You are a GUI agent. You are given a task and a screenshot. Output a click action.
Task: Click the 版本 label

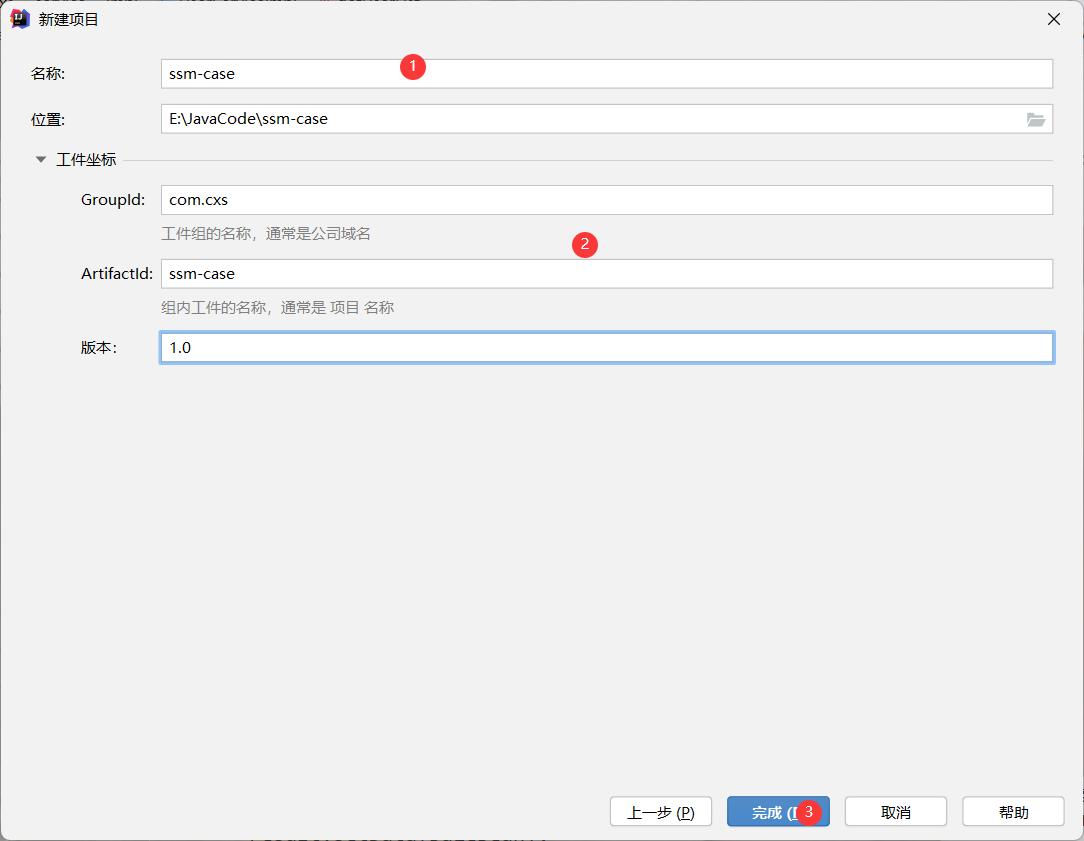click(99, 348)
